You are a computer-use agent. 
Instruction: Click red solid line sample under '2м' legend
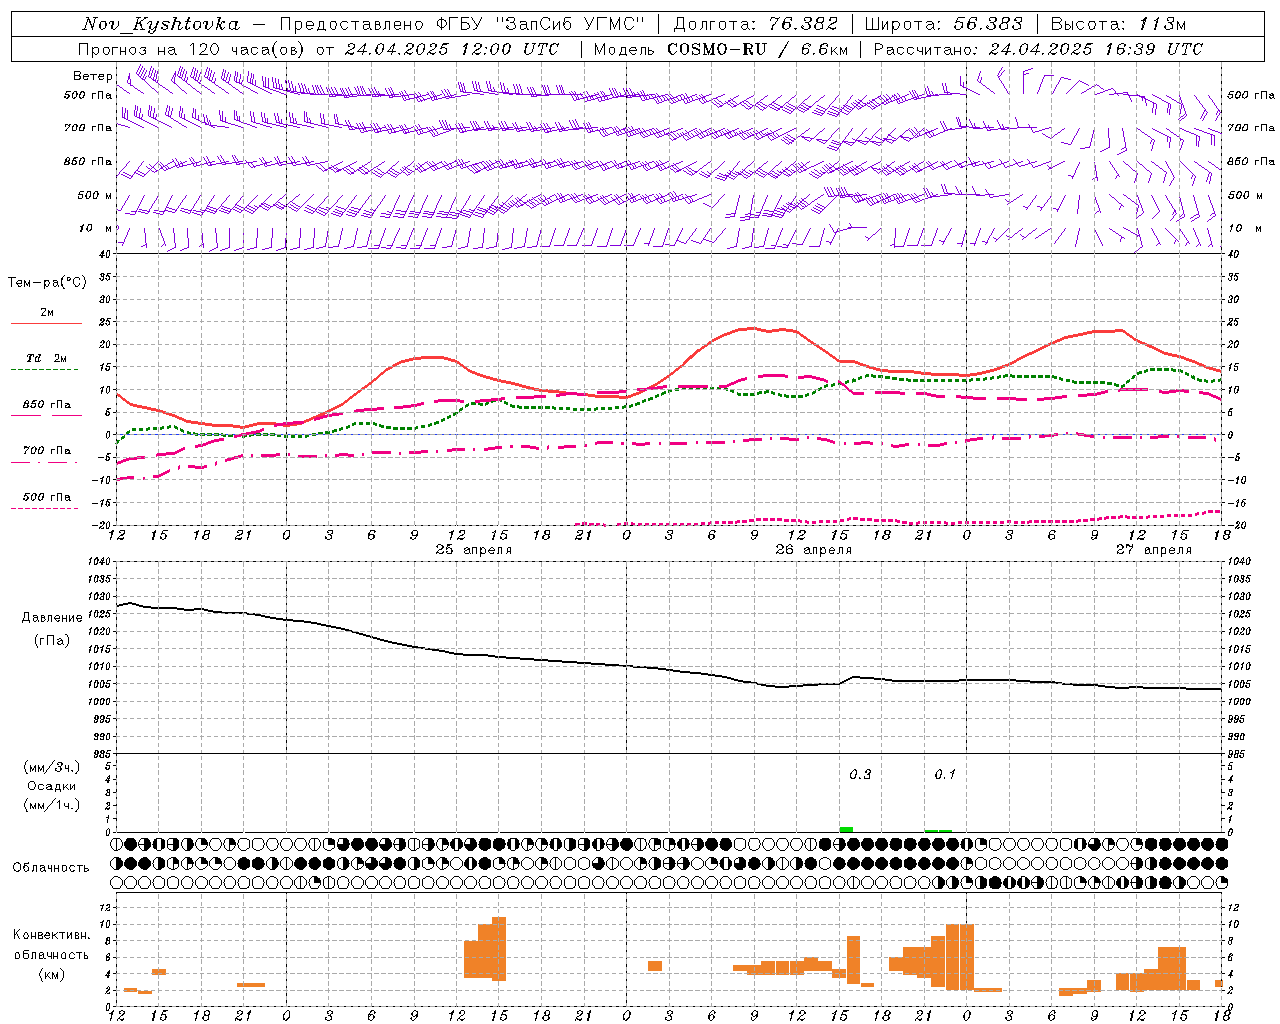pyautogui.click(x=47, y=323)
